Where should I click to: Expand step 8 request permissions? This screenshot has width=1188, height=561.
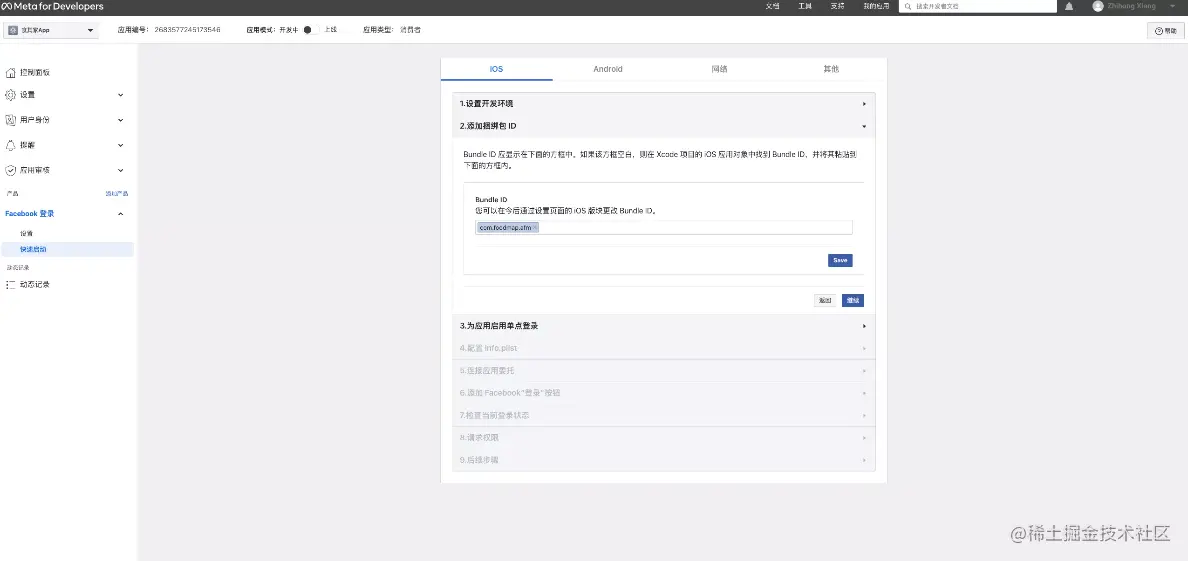pos(664,437)
